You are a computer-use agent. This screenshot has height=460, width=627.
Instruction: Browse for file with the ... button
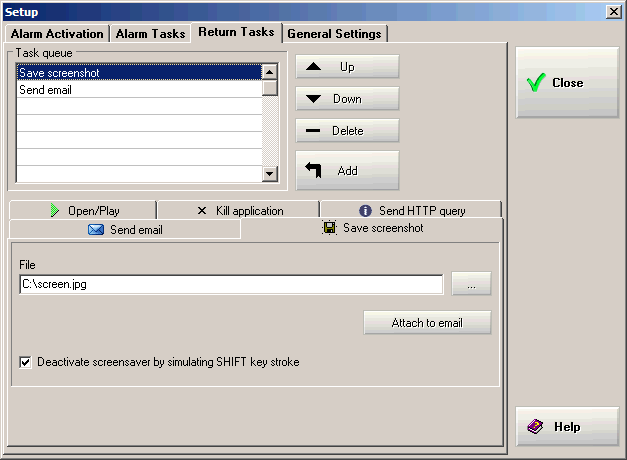471,285
